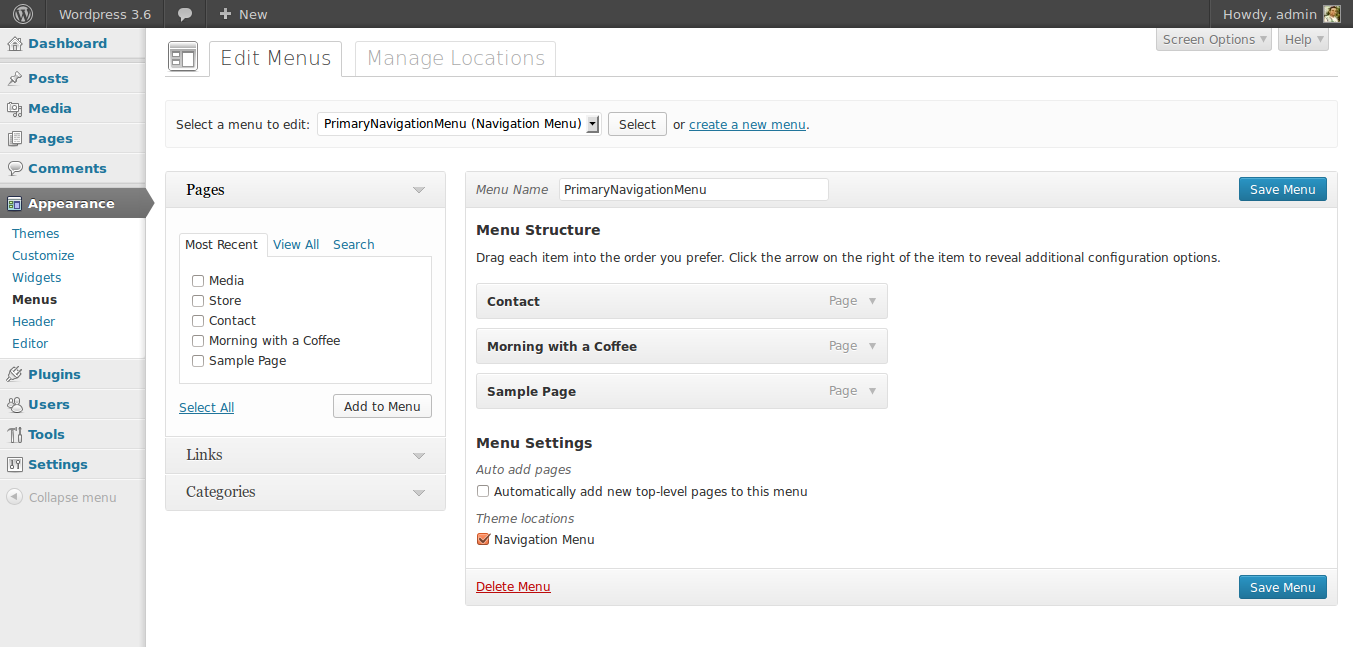The width and height of the screenshot is (1353, 647).
Task: Click the Settings sidebar icon
Action: pyautogui.click(x=15, y=464)
